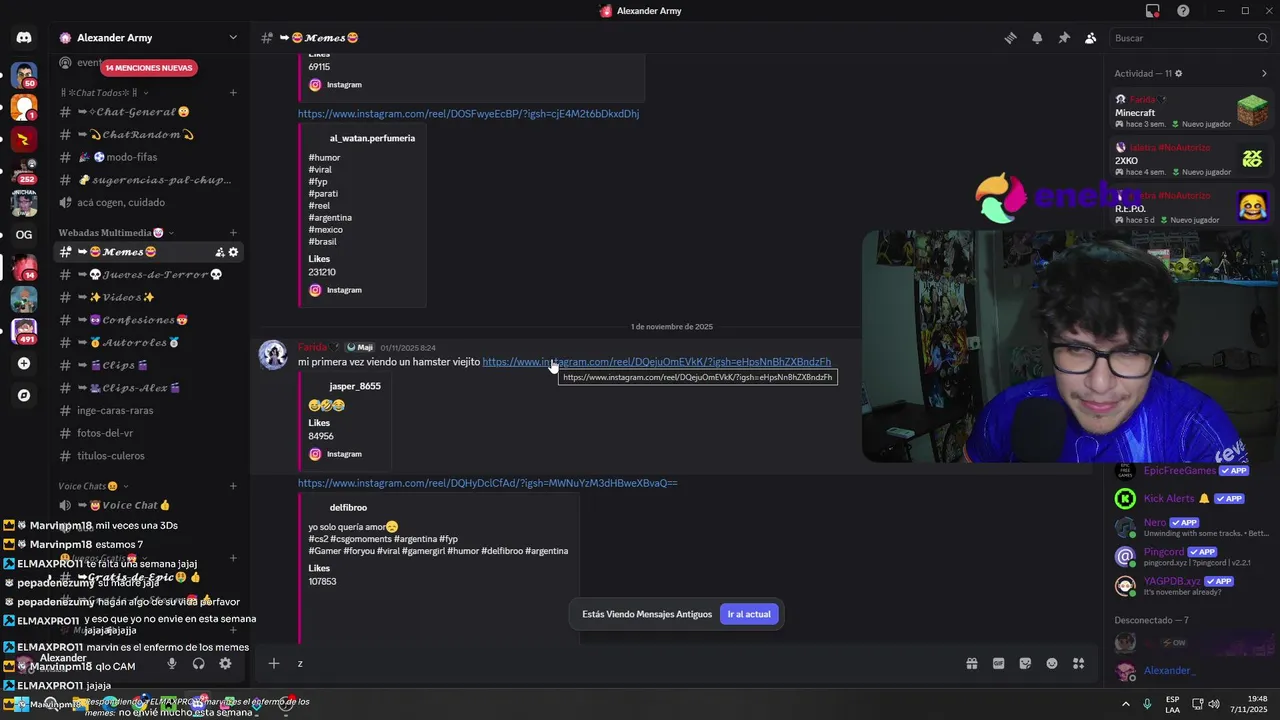1280x720 pixels.
Task: Open the Activity settings gear icon
Action: coord(1178,74)
